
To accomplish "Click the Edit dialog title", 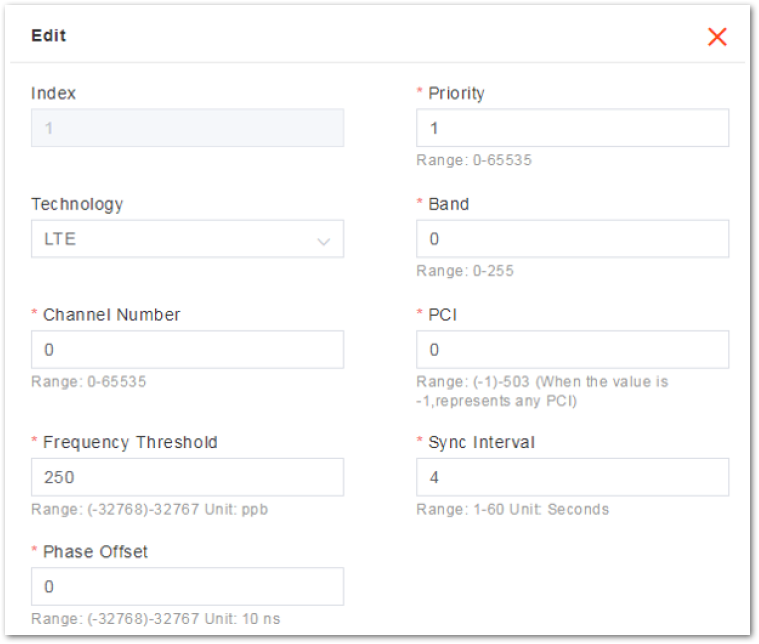I will pyautogui.click(x=48, y=35).
